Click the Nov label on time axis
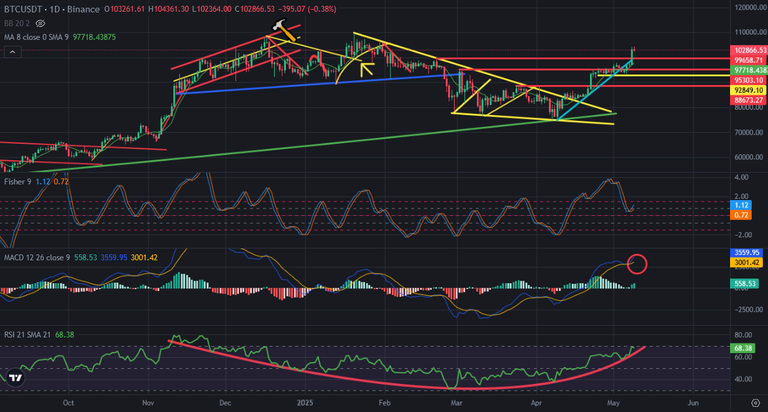This screenshot has height=412, width=768. click(x=148, y=403)
